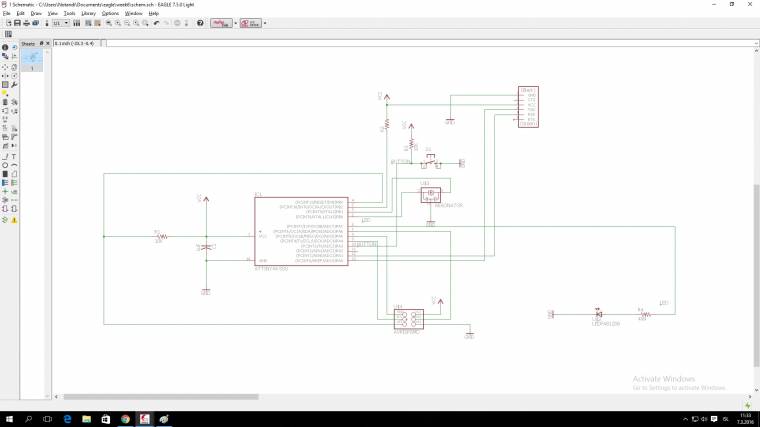The width and height of the screenshot is (760, 427).
Task: Select the Arc tool
Action: [x=14, y=165]
